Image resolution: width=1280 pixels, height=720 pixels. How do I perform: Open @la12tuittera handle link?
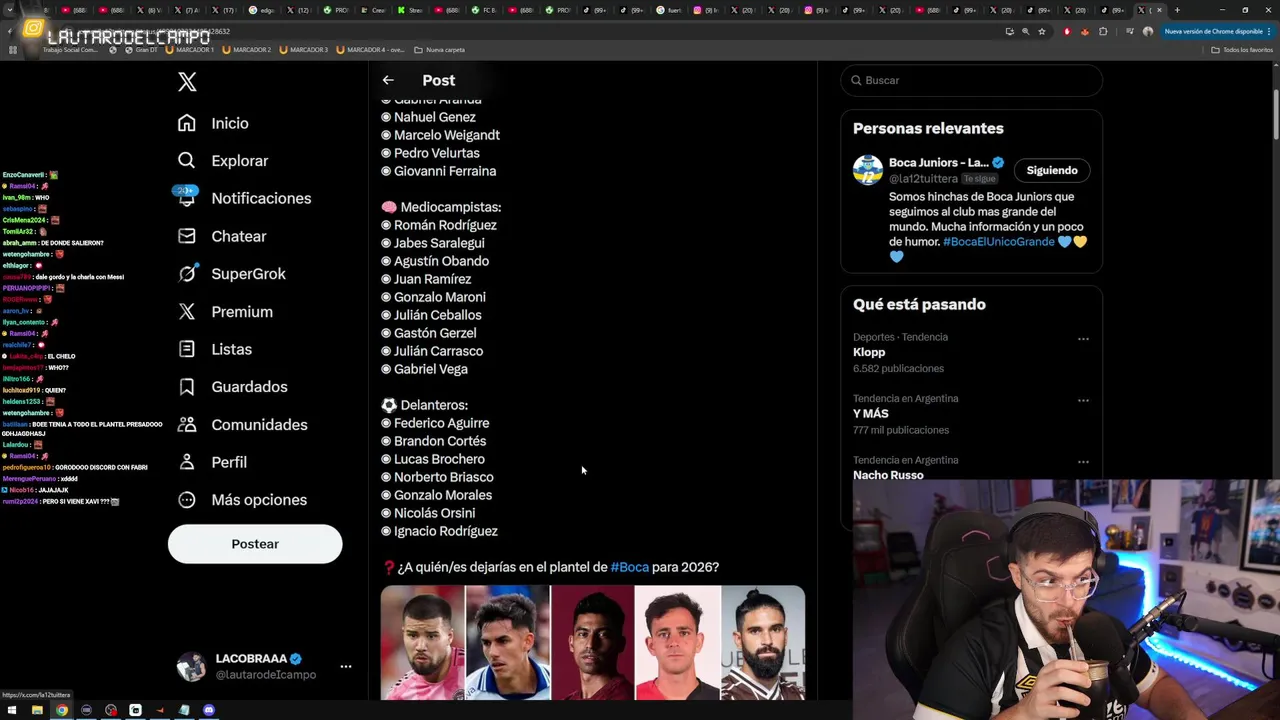[x=923, y=179]
